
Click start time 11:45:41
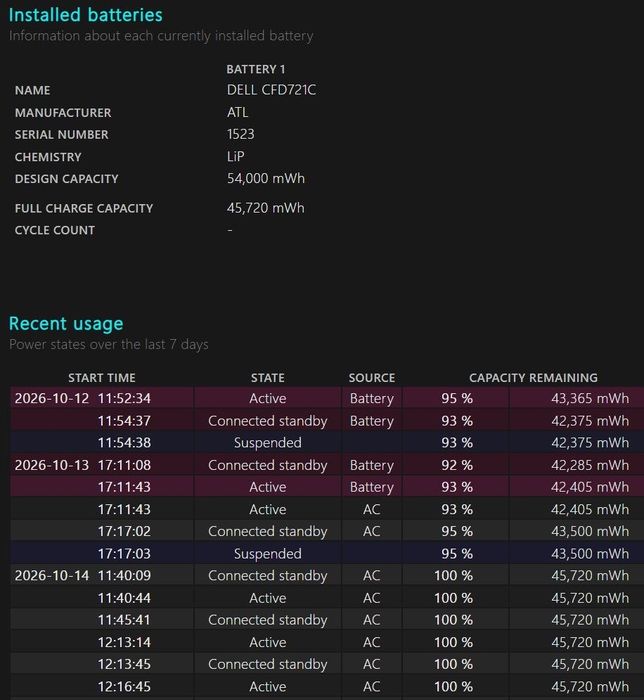point(125,620)
